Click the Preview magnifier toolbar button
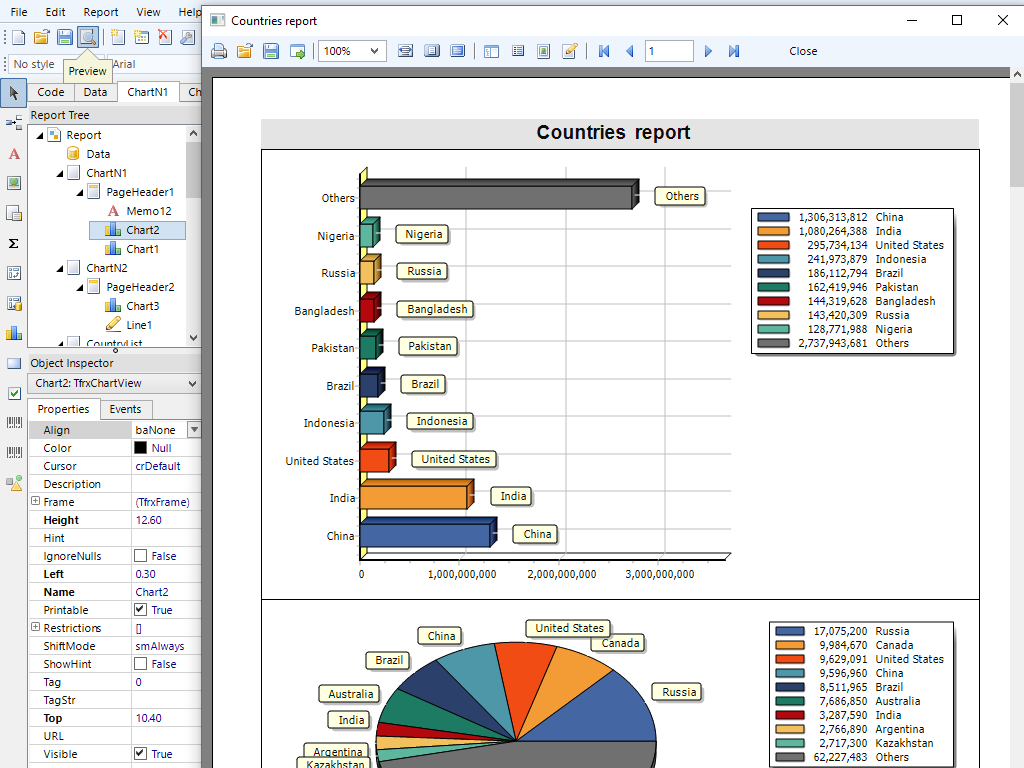 coord(88,37)
